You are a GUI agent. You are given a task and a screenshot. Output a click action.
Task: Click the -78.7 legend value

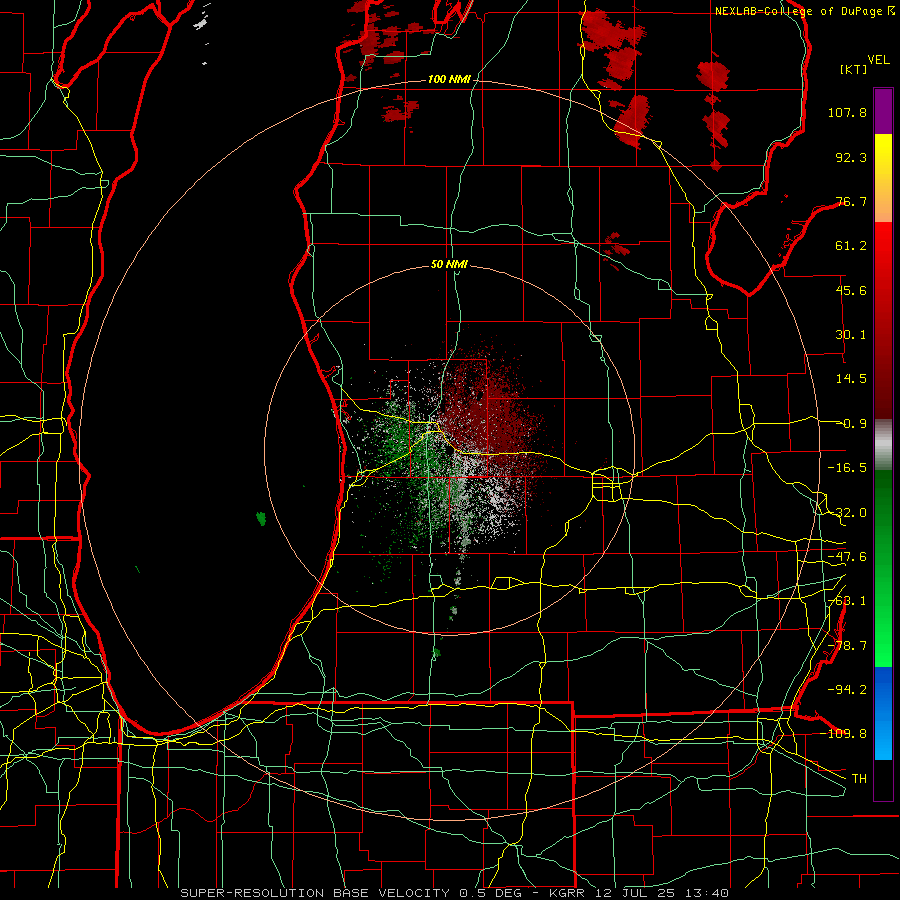tap(847, 646)
